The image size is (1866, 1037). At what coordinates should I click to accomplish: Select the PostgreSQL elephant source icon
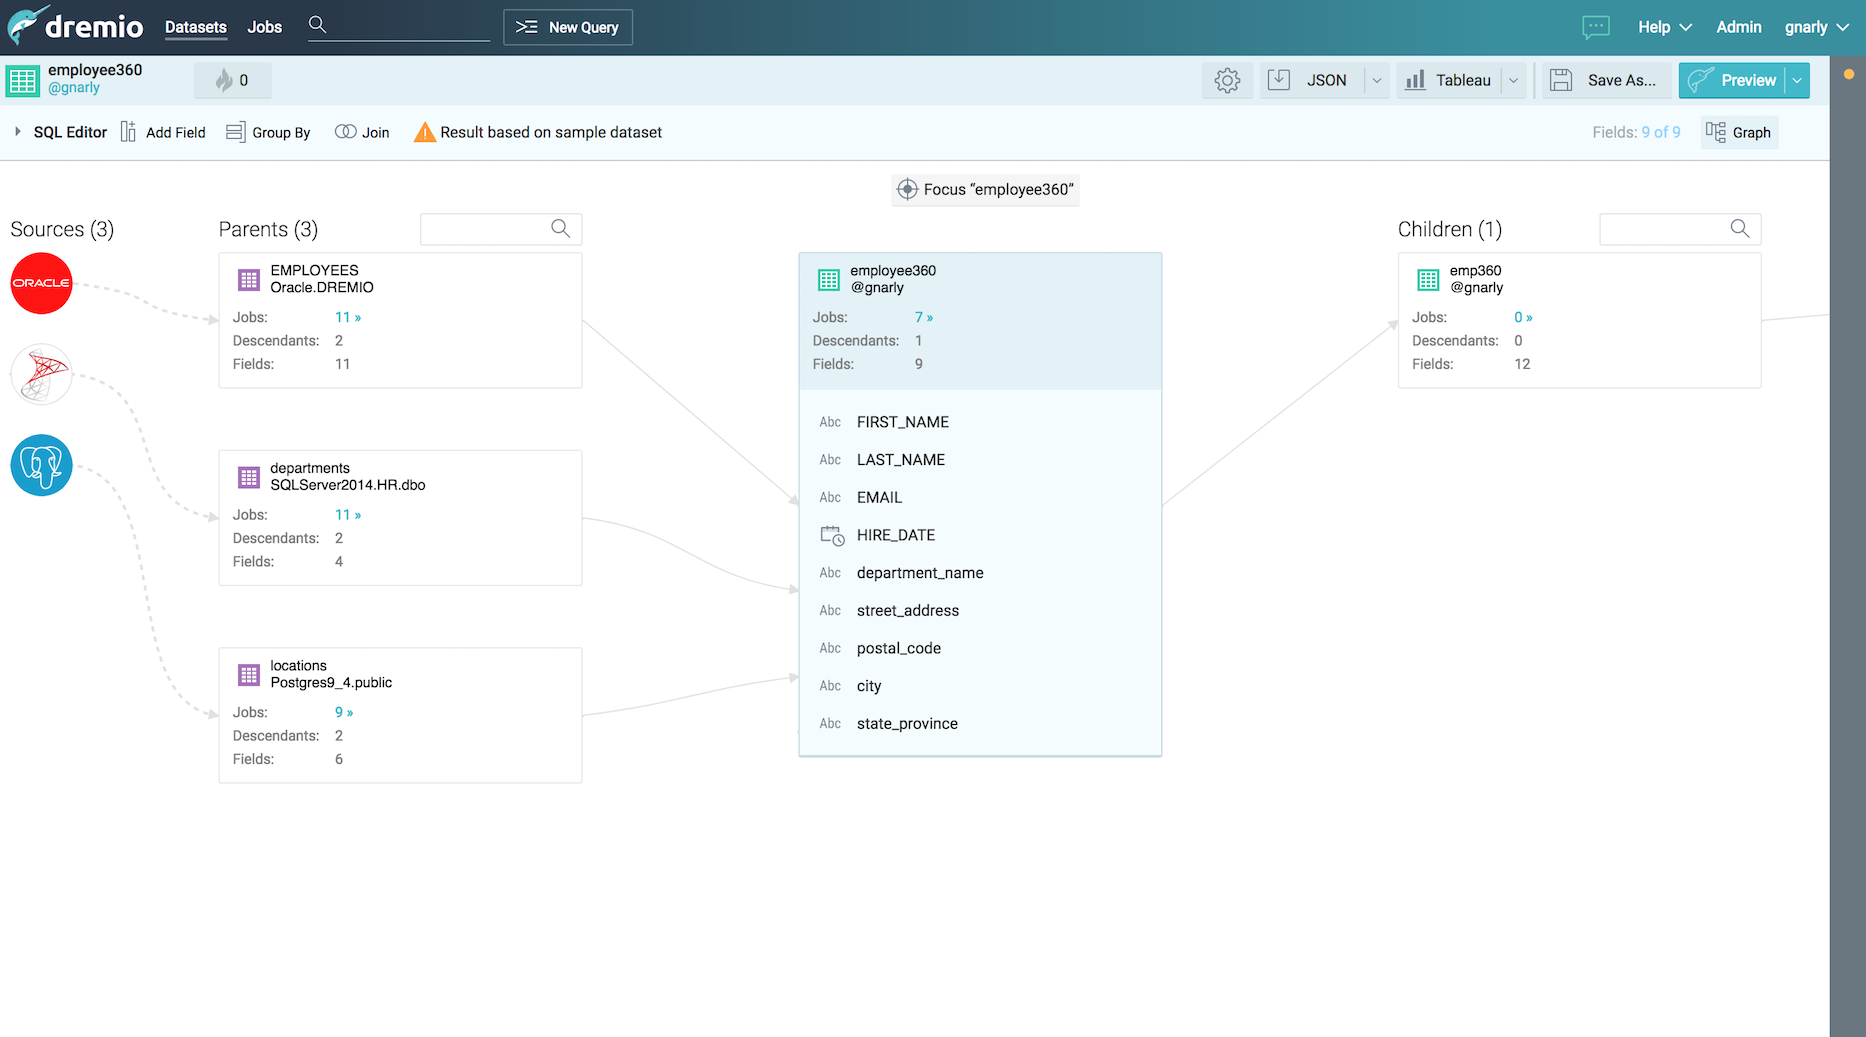[41, 465]
